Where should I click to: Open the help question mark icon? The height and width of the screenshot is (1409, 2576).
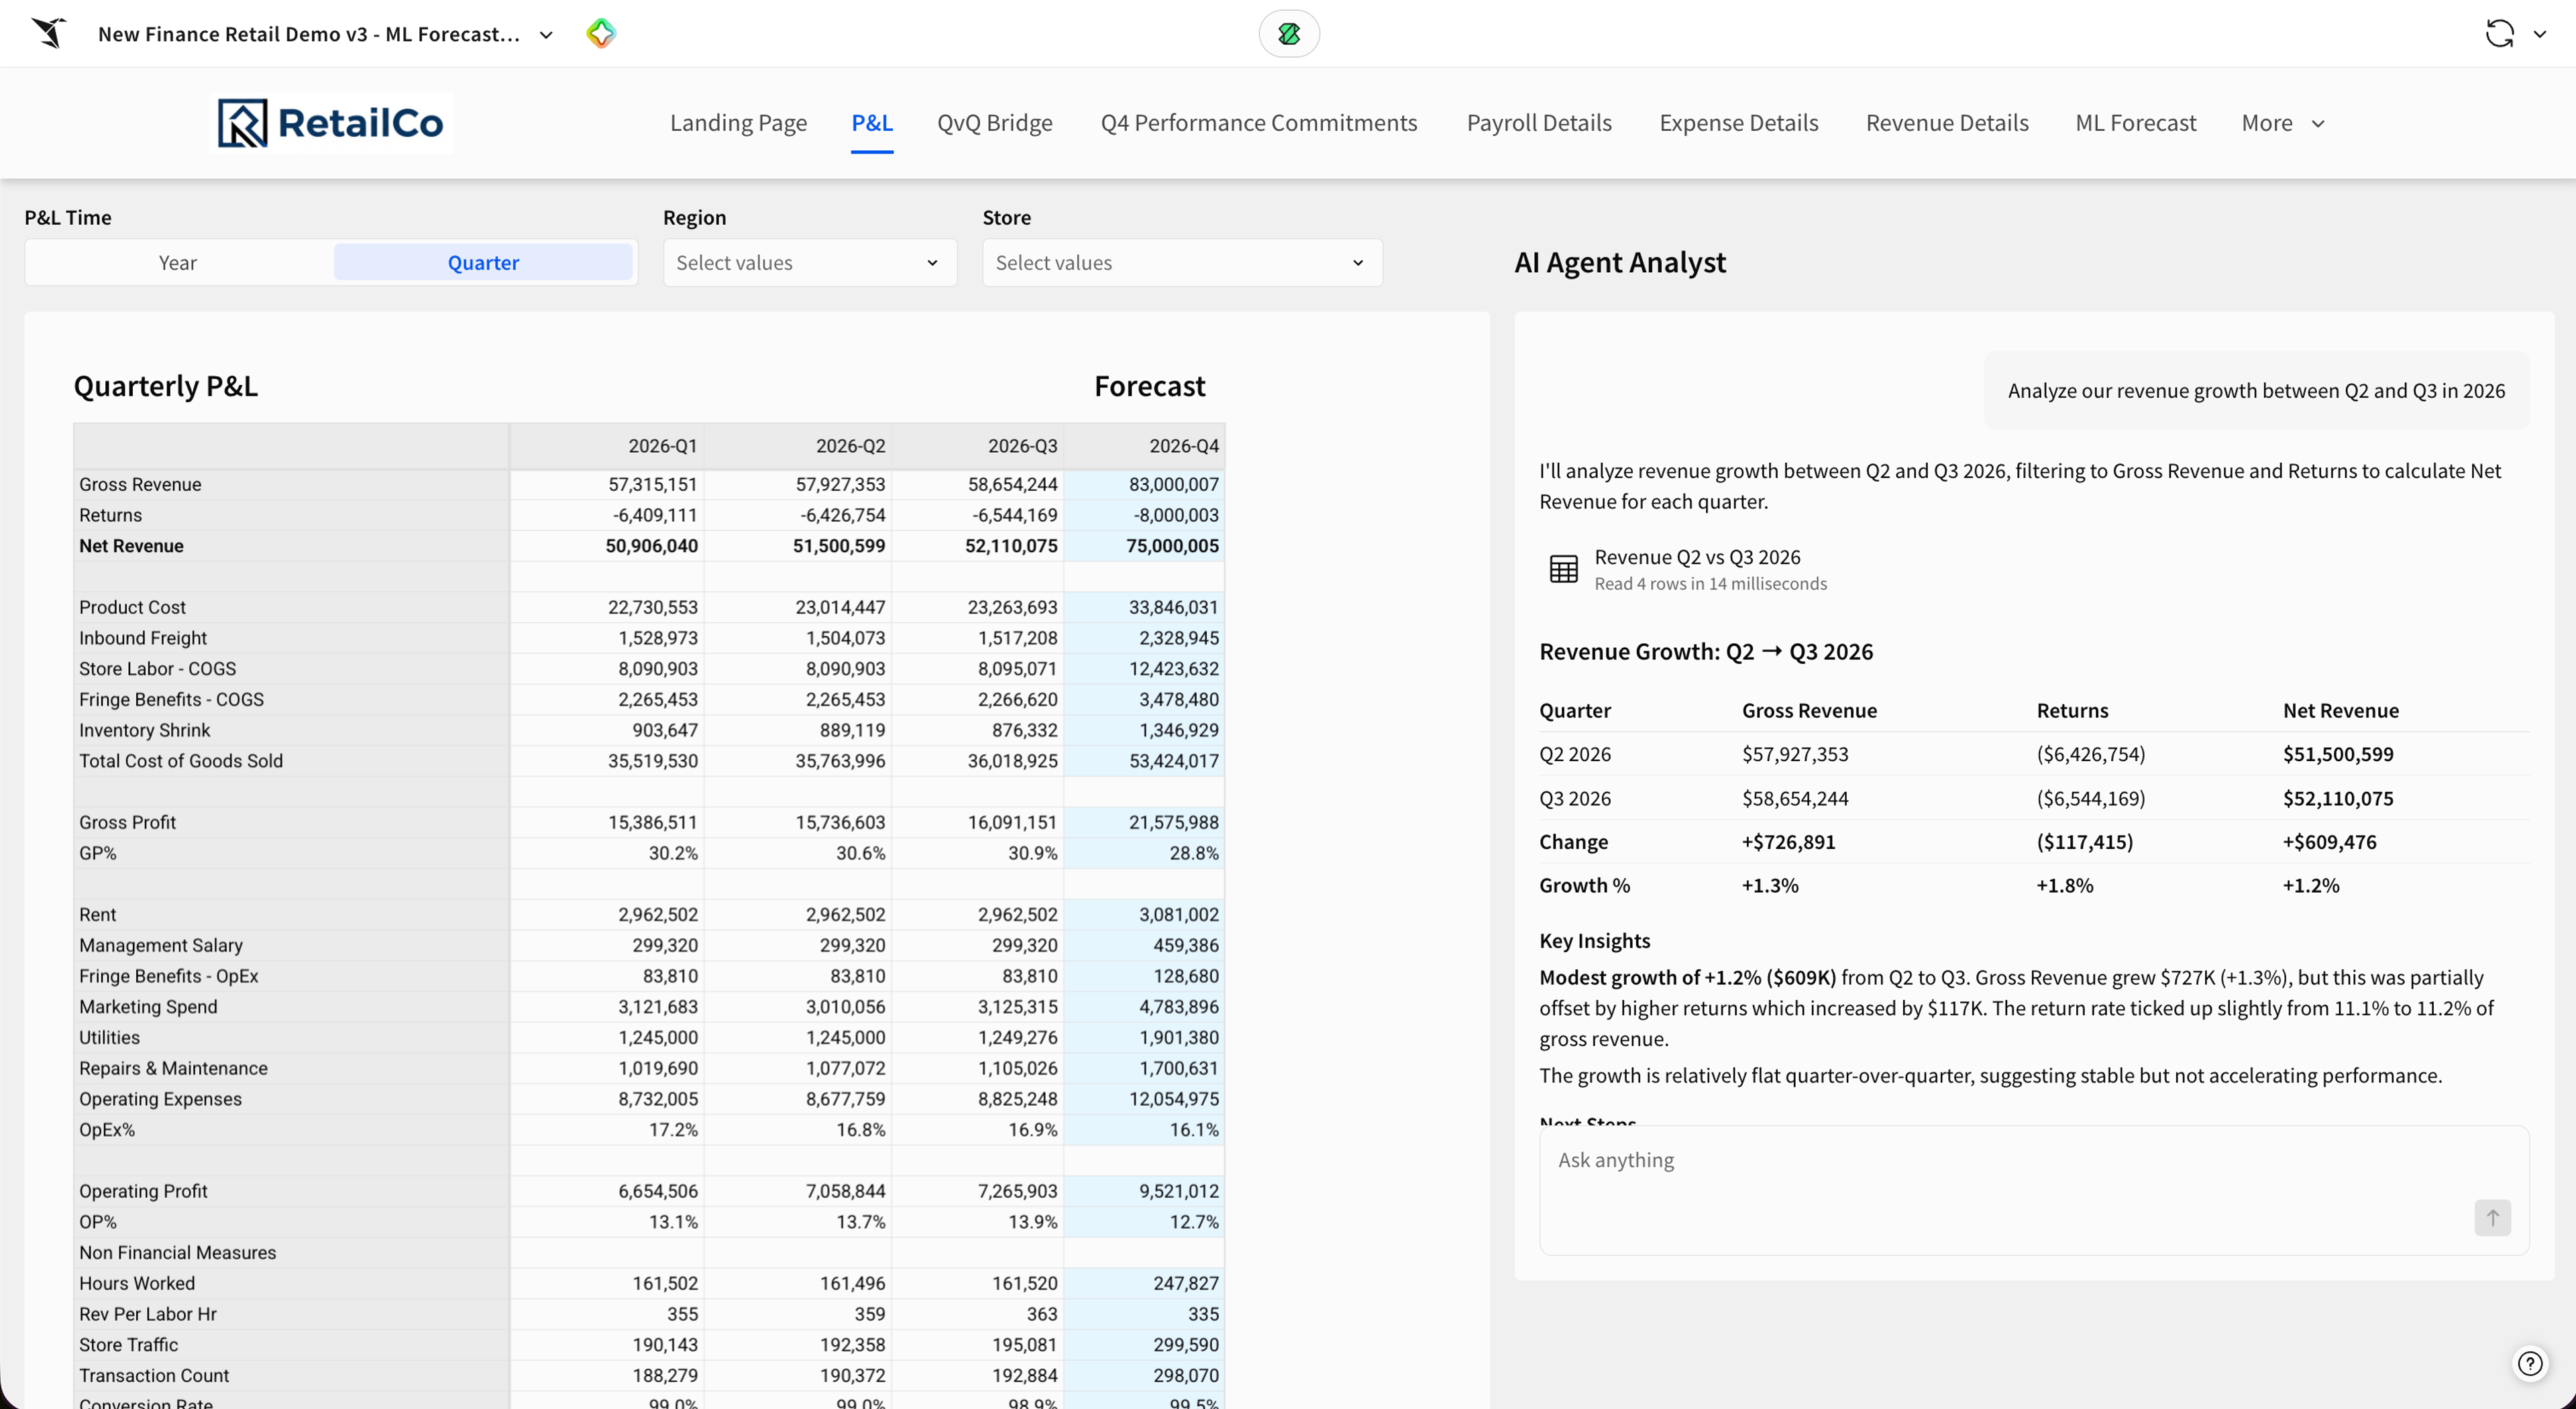[2530, 1364]
